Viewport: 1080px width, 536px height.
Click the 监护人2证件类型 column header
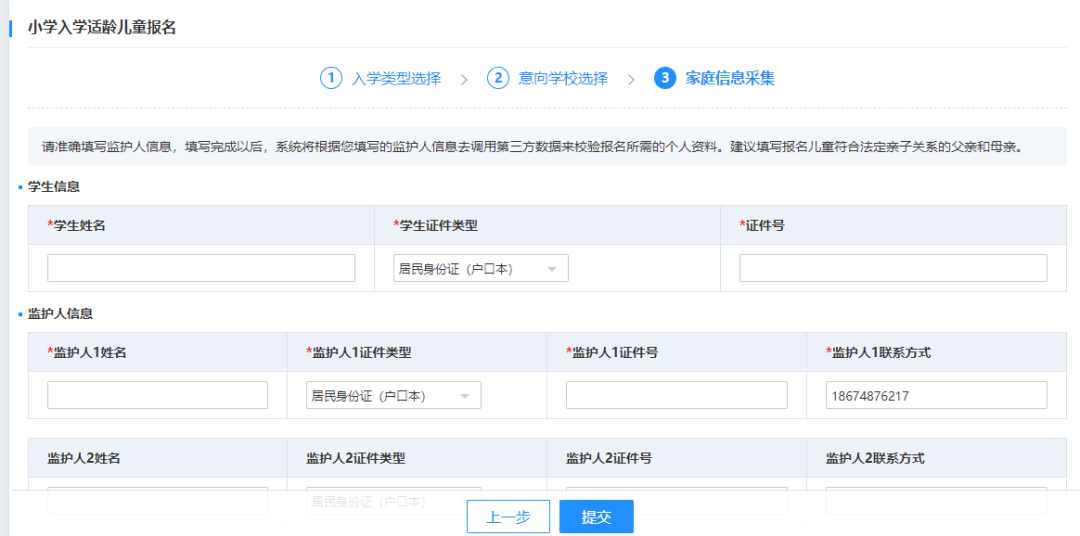(417, 458)
